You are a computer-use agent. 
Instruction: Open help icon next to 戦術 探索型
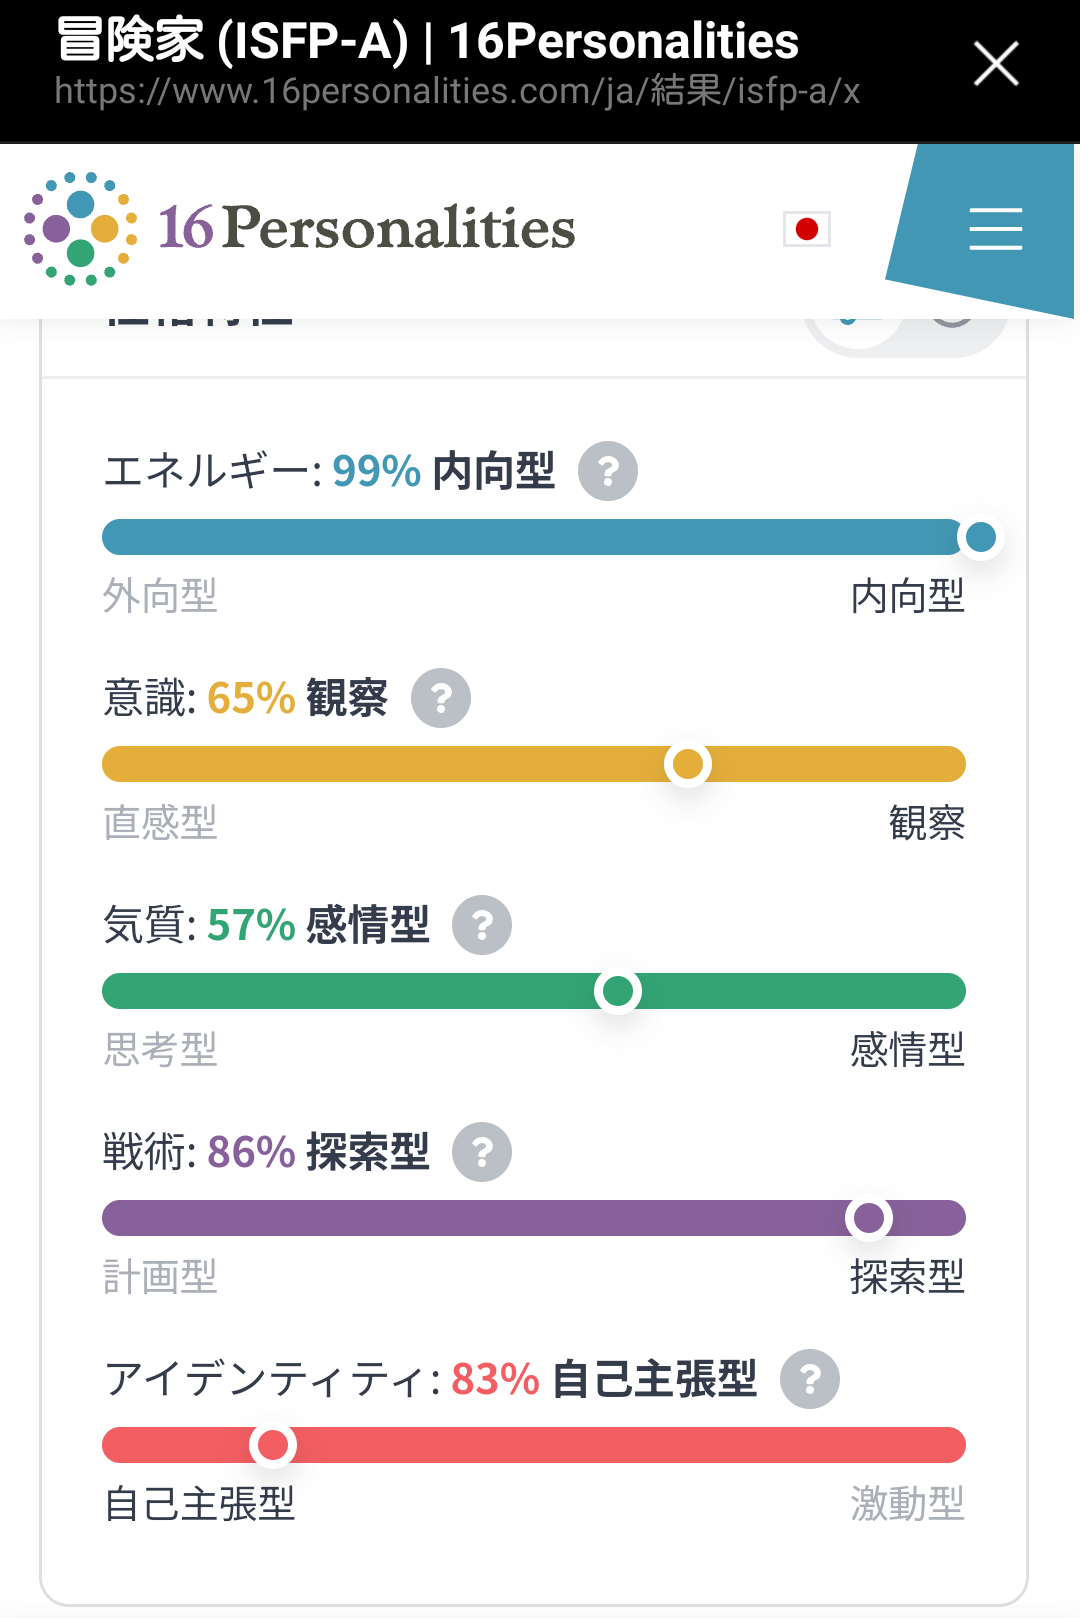click(482, 1152)
